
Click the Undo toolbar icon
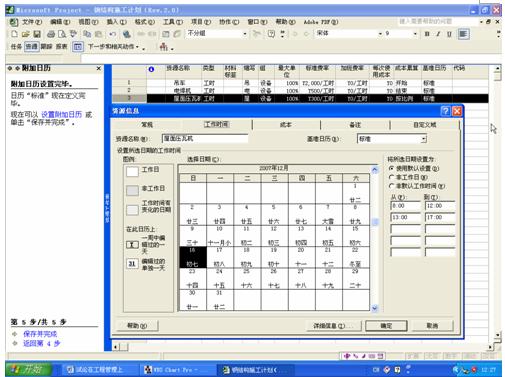[x=113, y=34]
